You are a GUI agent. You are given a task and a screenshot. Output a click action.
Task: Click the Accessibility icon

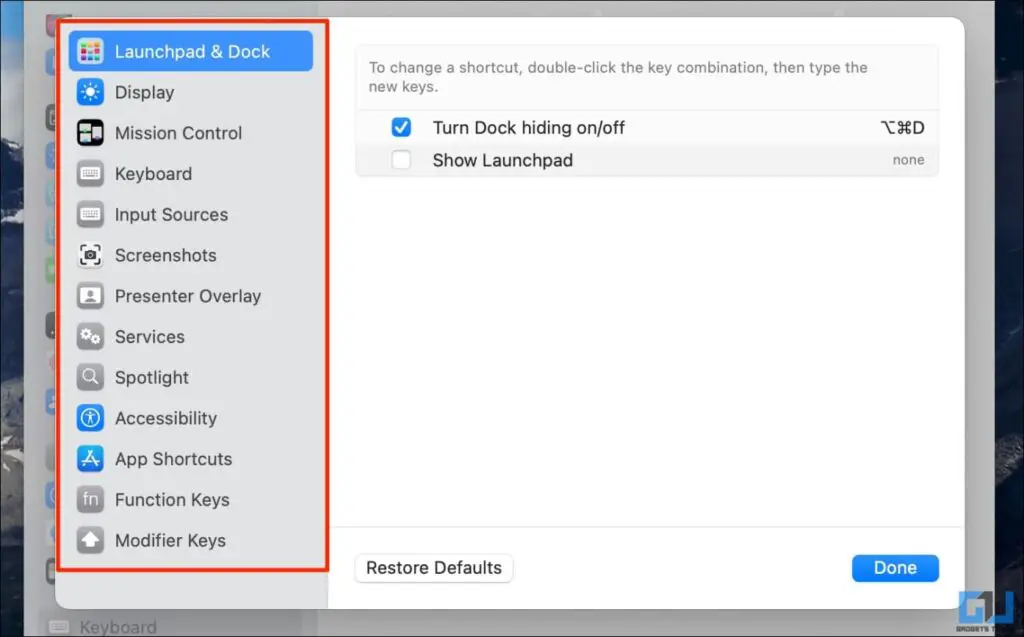pyautogui.click(x=91, y=418)
